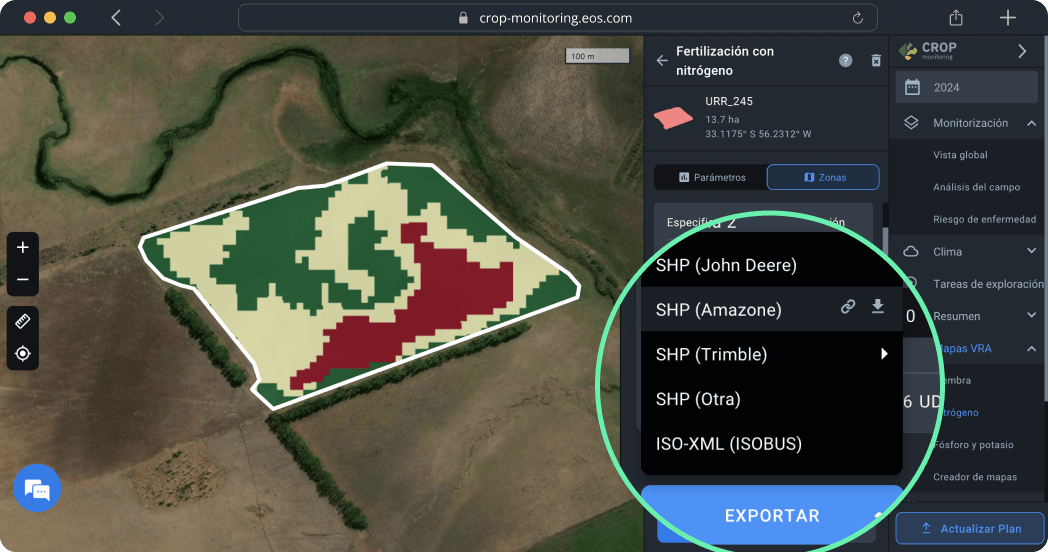Select ISO-XML (ISOBUS) format option
The height and width of the screenshot is (552, 1048).
729,443
